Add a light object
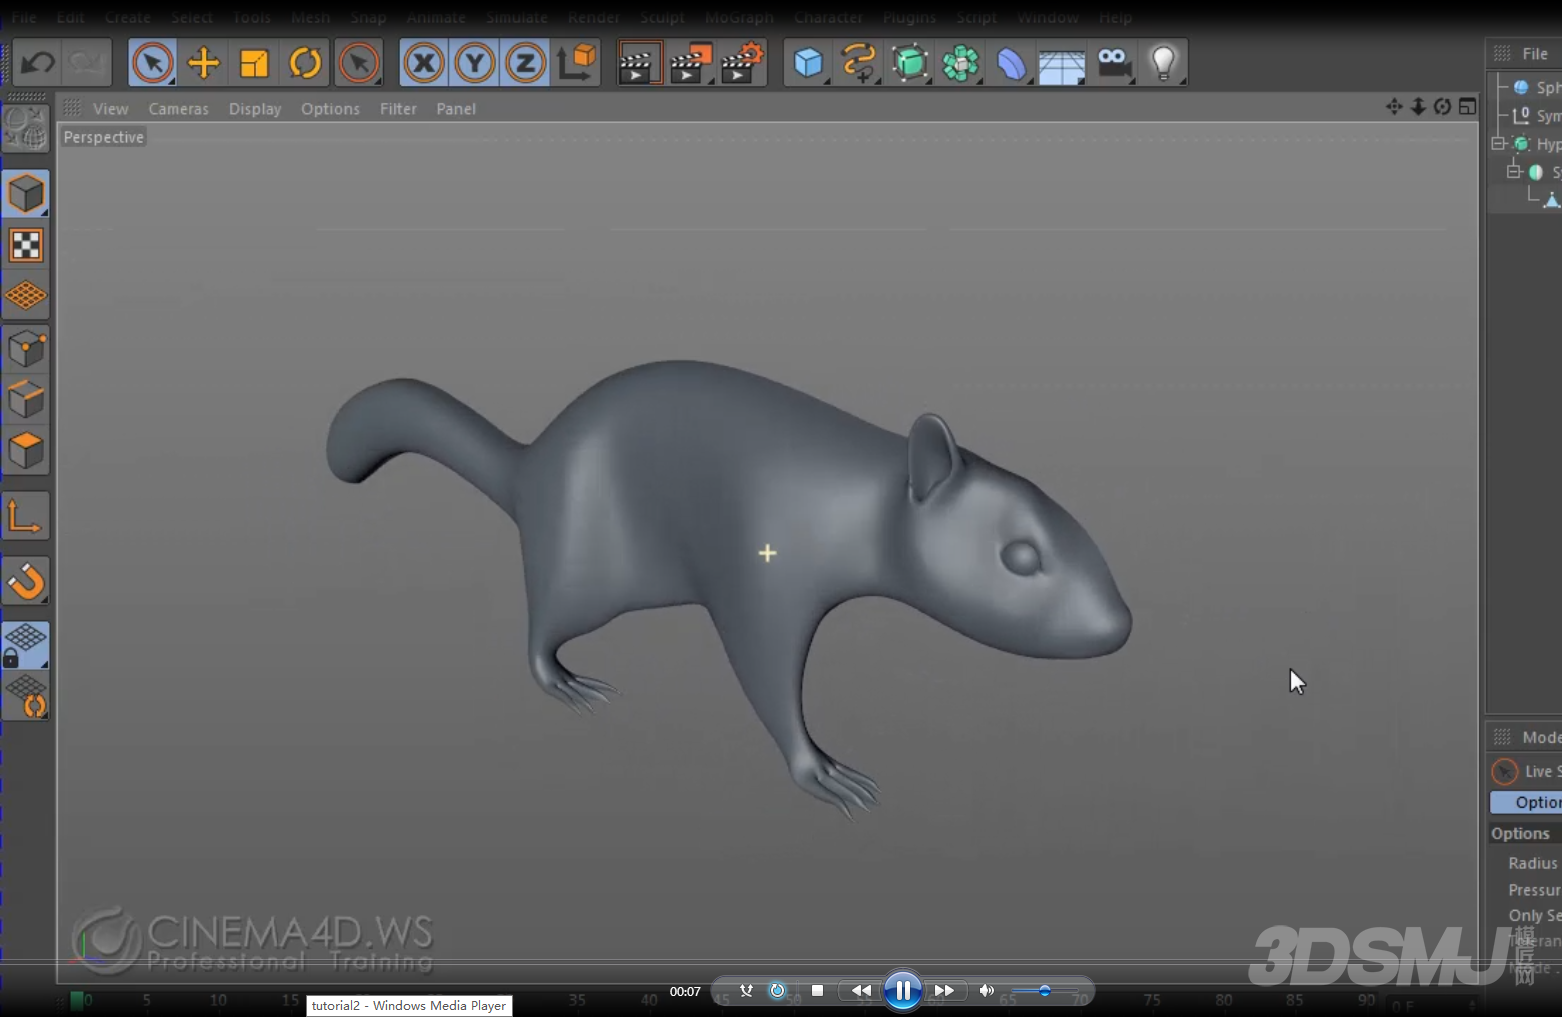This screenshot has width=1562, height=1017. pos(1163,63)
